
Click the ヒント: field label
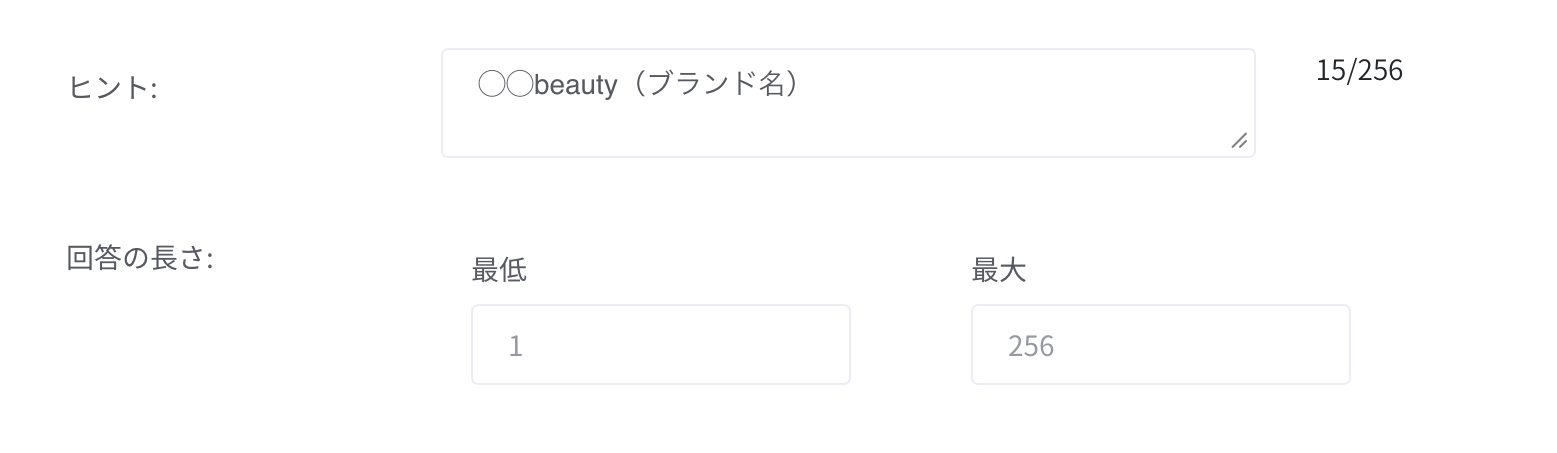112,88
